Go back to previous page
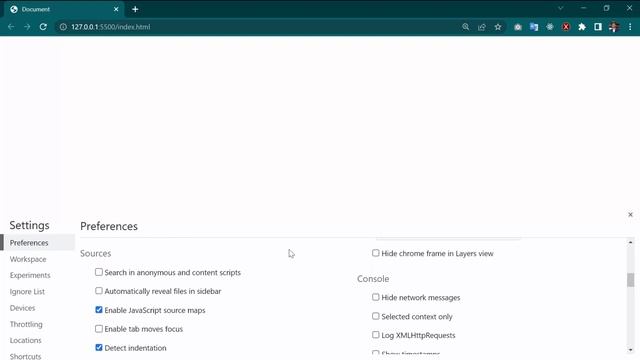The image size is (640, 360). click(11, 27)
